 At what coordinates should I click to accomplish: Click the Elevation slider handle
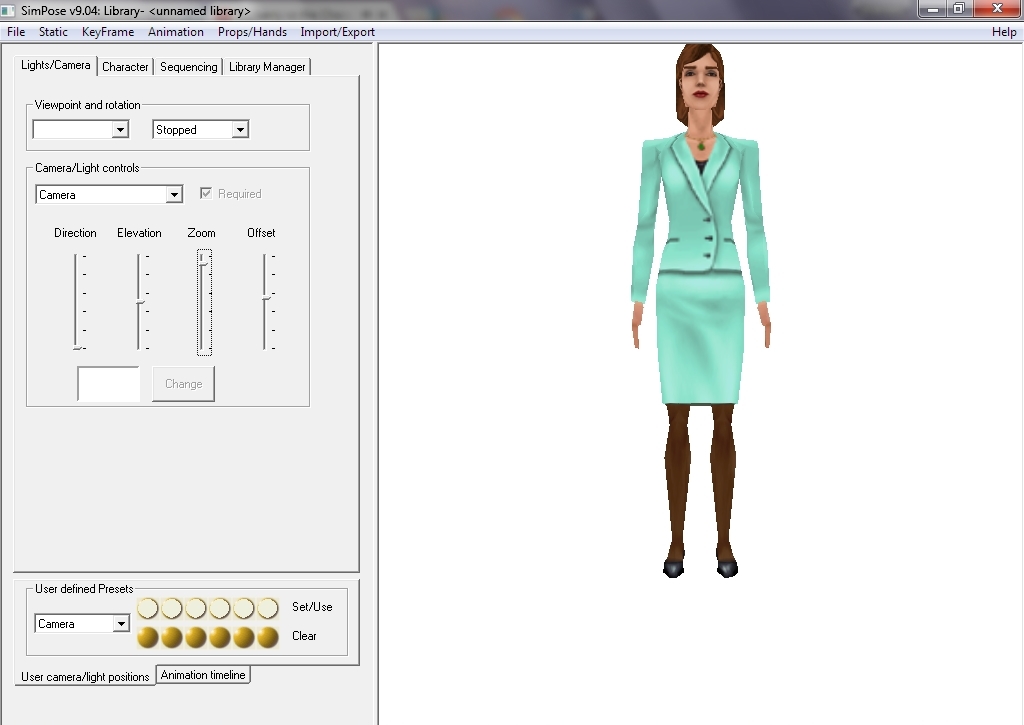(140, 302)
